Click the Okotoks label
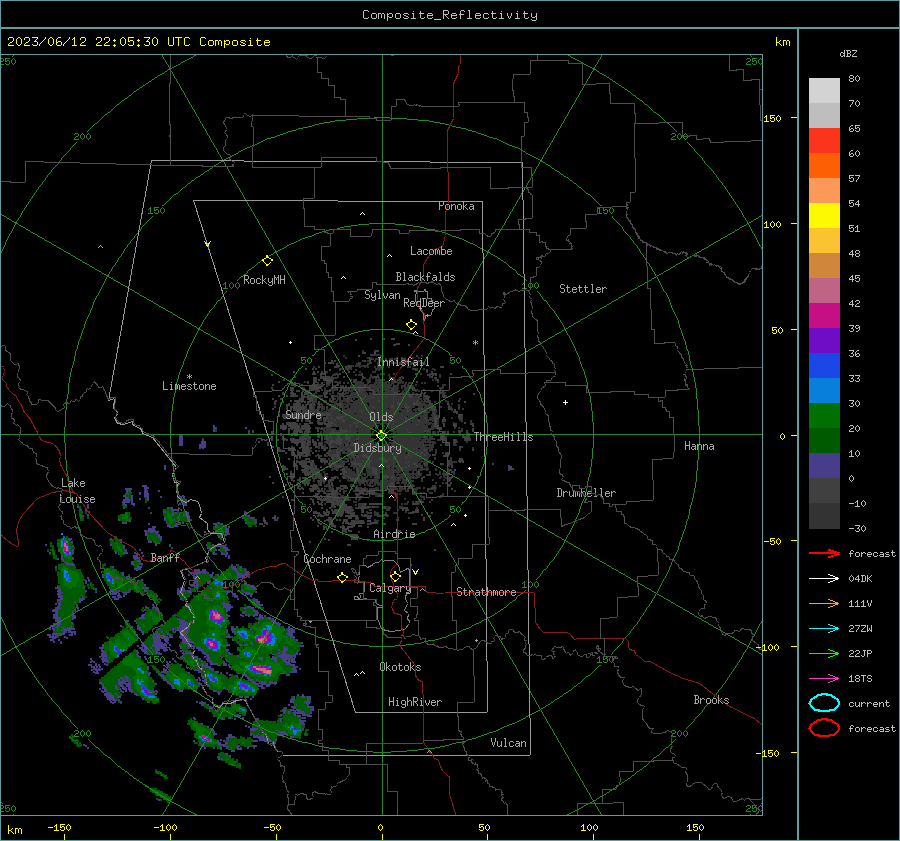The height and width of the screenshot is (841, 900). pos(400,667)
